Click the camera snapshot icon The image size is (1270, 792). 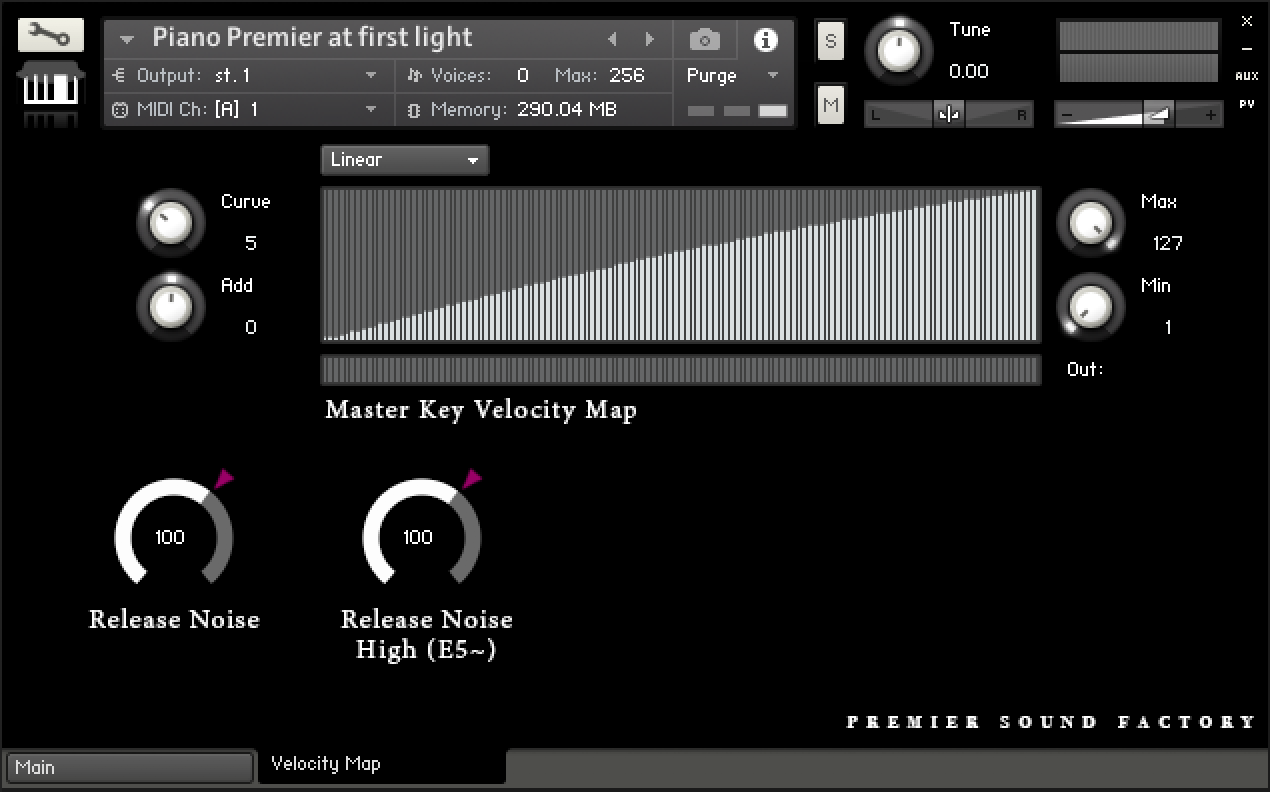(705, 40)
